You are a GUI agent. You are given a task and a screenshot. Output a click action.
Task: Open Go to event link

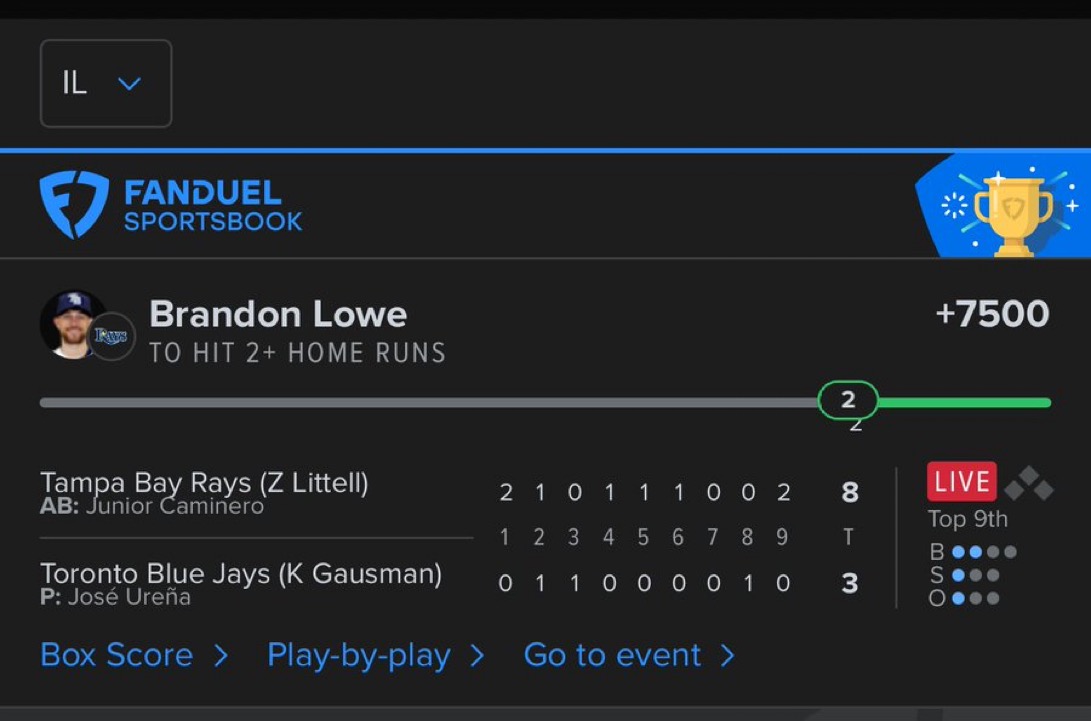(x=612, y=655)
